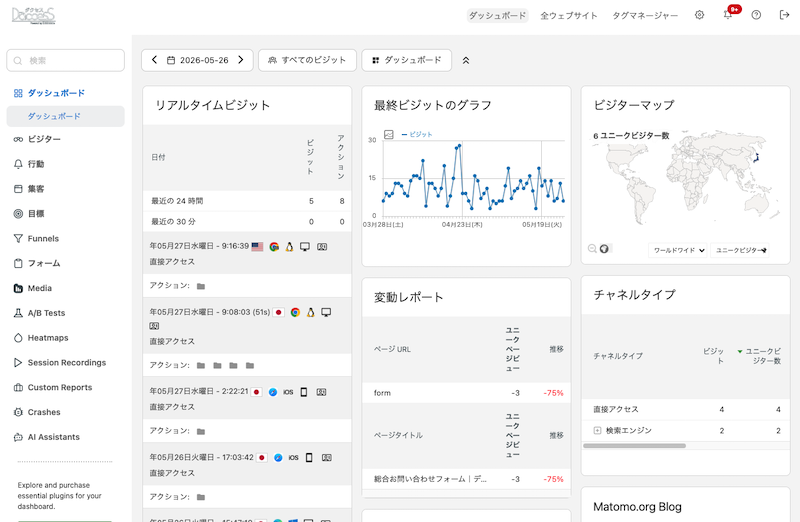The width and height of the screenshot is (800, 522).
Task: Click the Chrome icon in 9:16:39 visit
Action: click(x=274, y=247)
